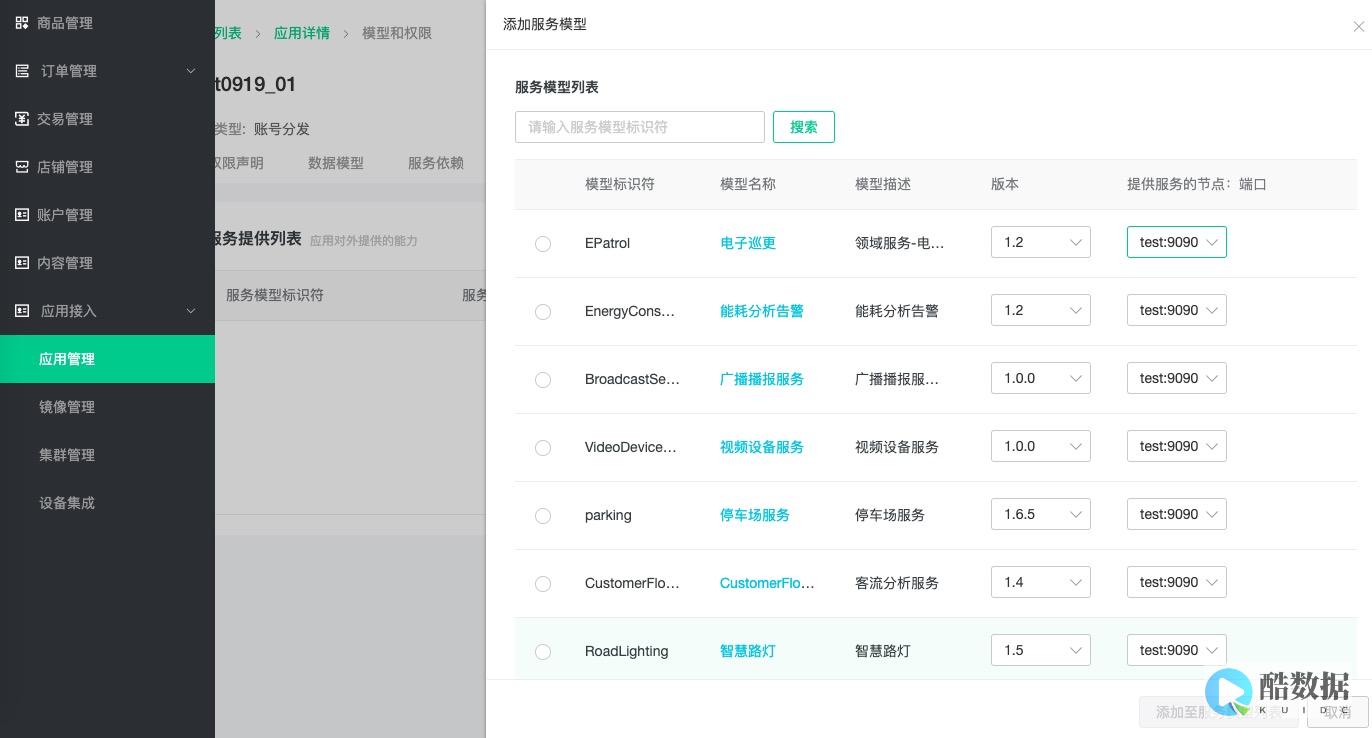Viewport: 1372px width, 738px height.
Task: Open version 1.4 dropdown for CustomerFlo...
Action: 1041,582
